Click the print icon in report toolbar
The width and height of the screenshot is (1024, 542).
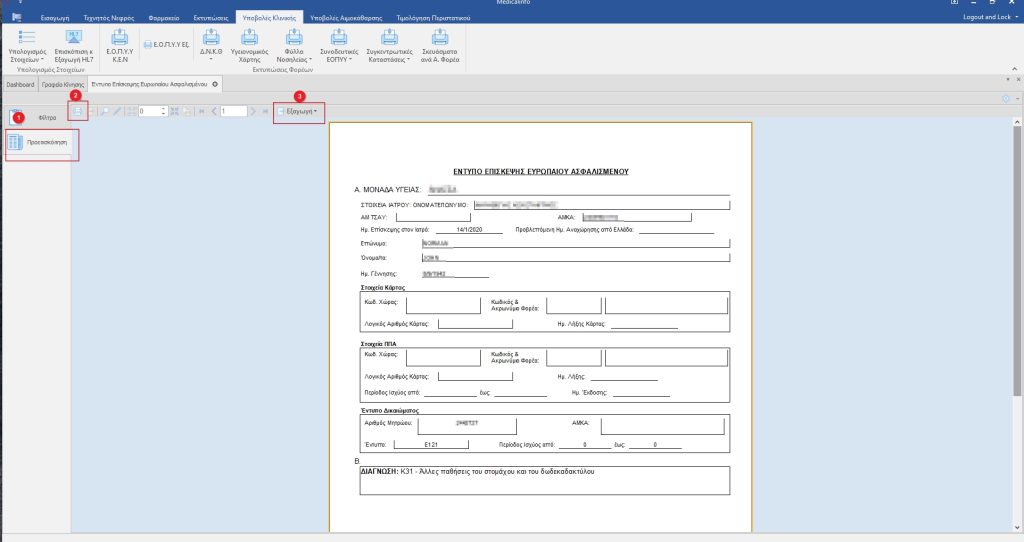[77, 110]
